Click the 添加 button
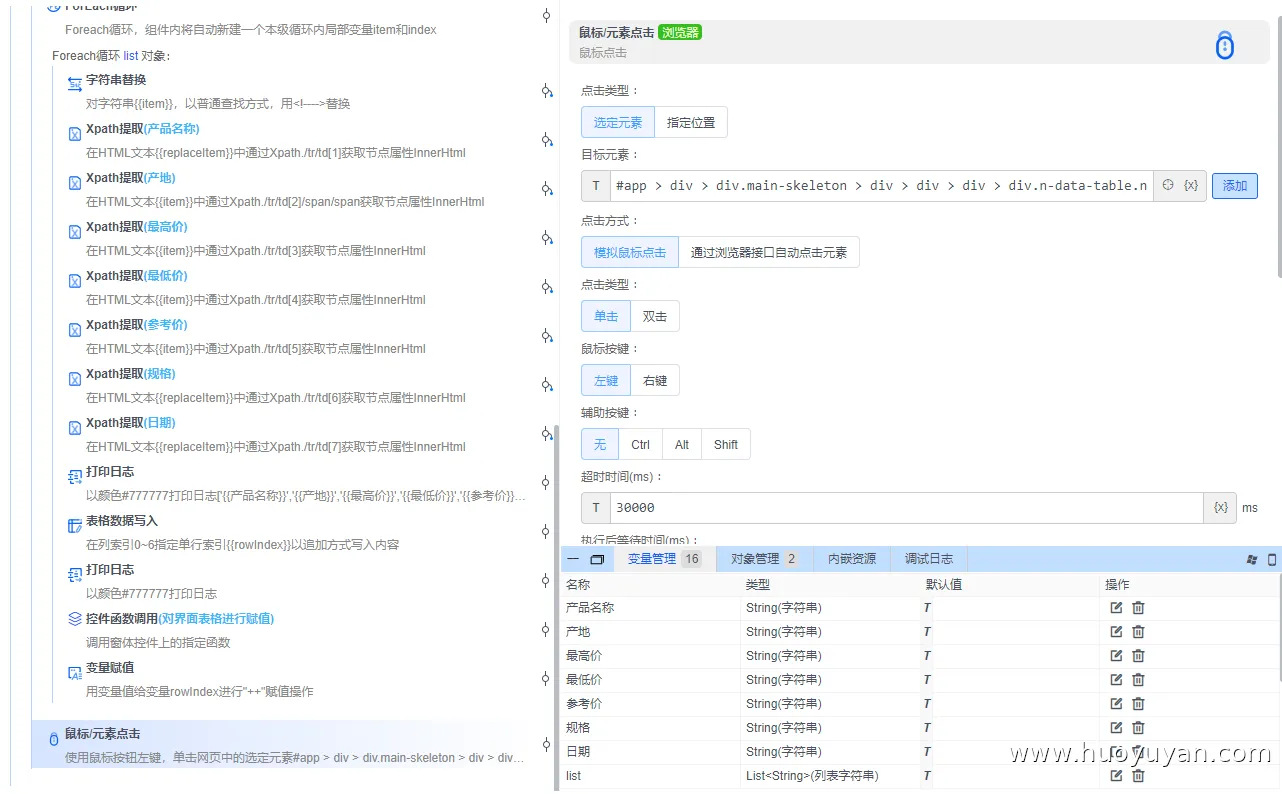The image size is (1282, 794). 1235,185
